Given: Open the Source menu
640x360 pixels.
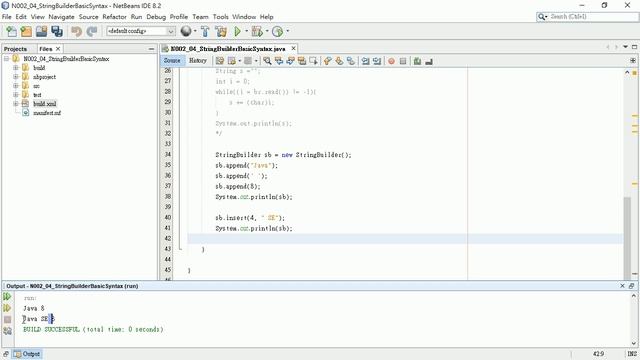Looking at the screenshot, I should tap(88, 17).
